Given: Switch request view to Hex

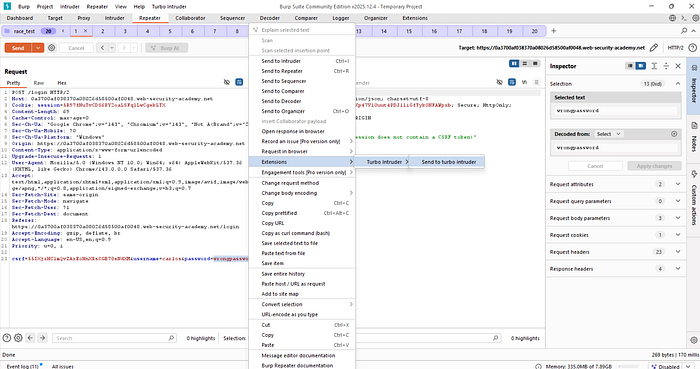Looking at the screenshot, I should pyautogui.click(x=62, y=83).
